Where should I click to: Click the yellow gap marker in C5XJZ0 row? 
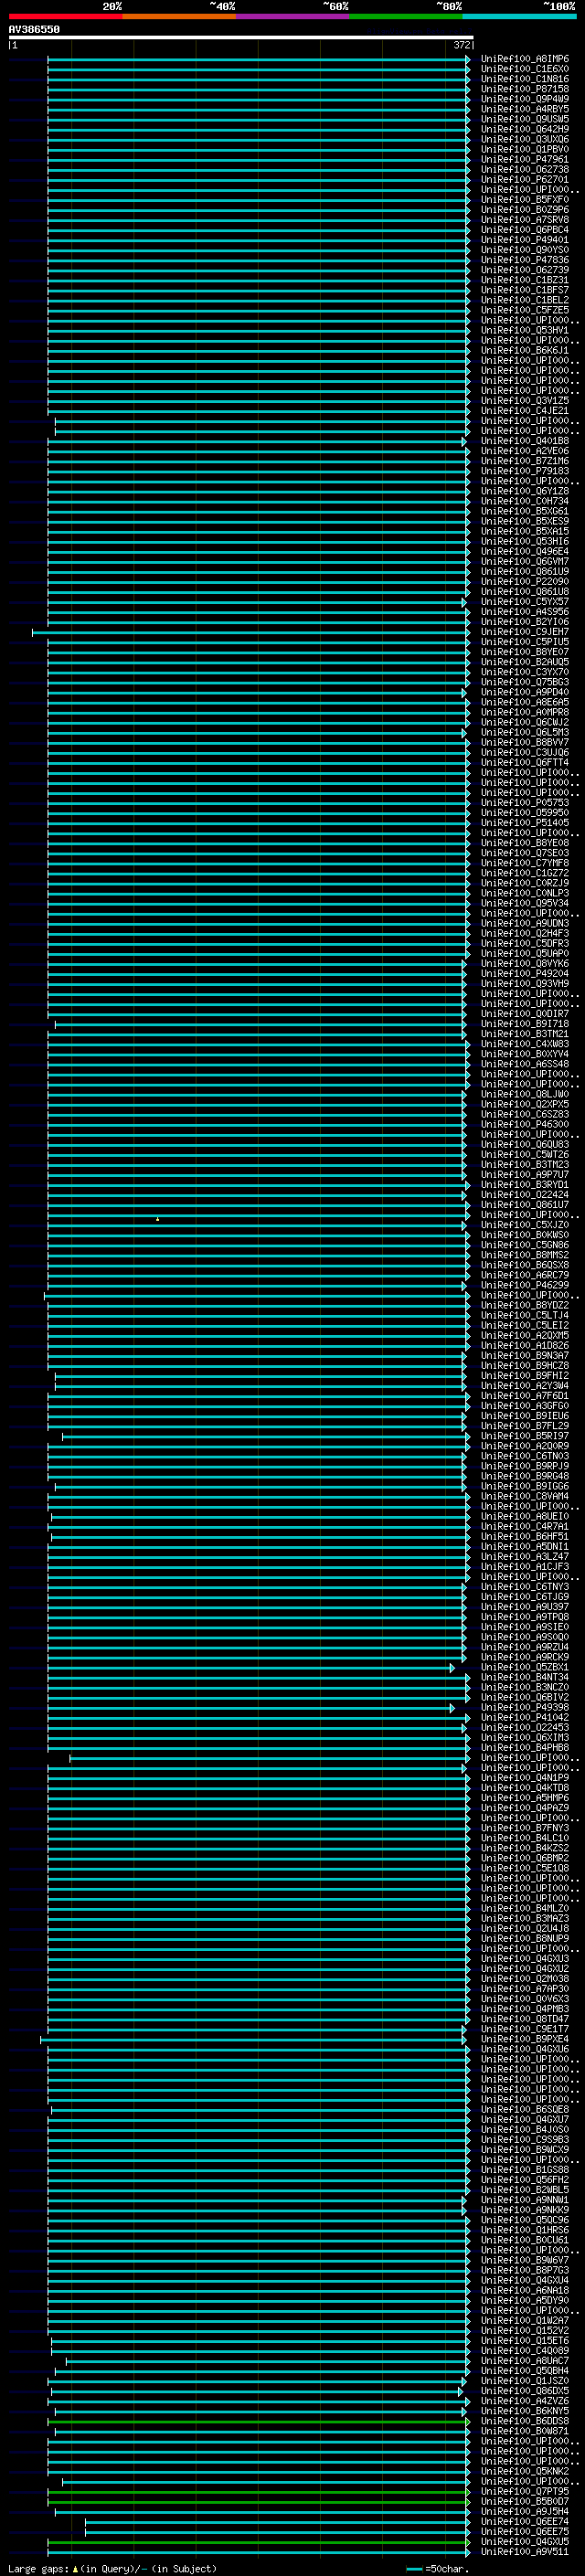point(157,1219)
